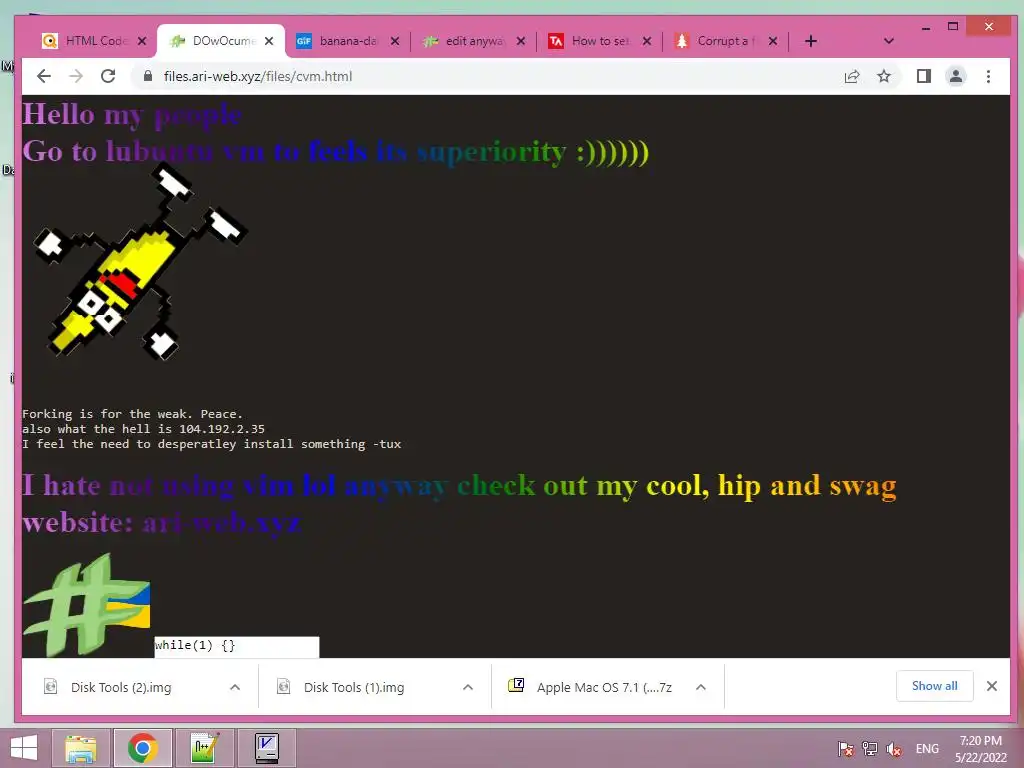Image resolution: width=1024 pixels, height=768 pixels.
Task: Bookmark this page with the star icon
Action: pos(884,76)
